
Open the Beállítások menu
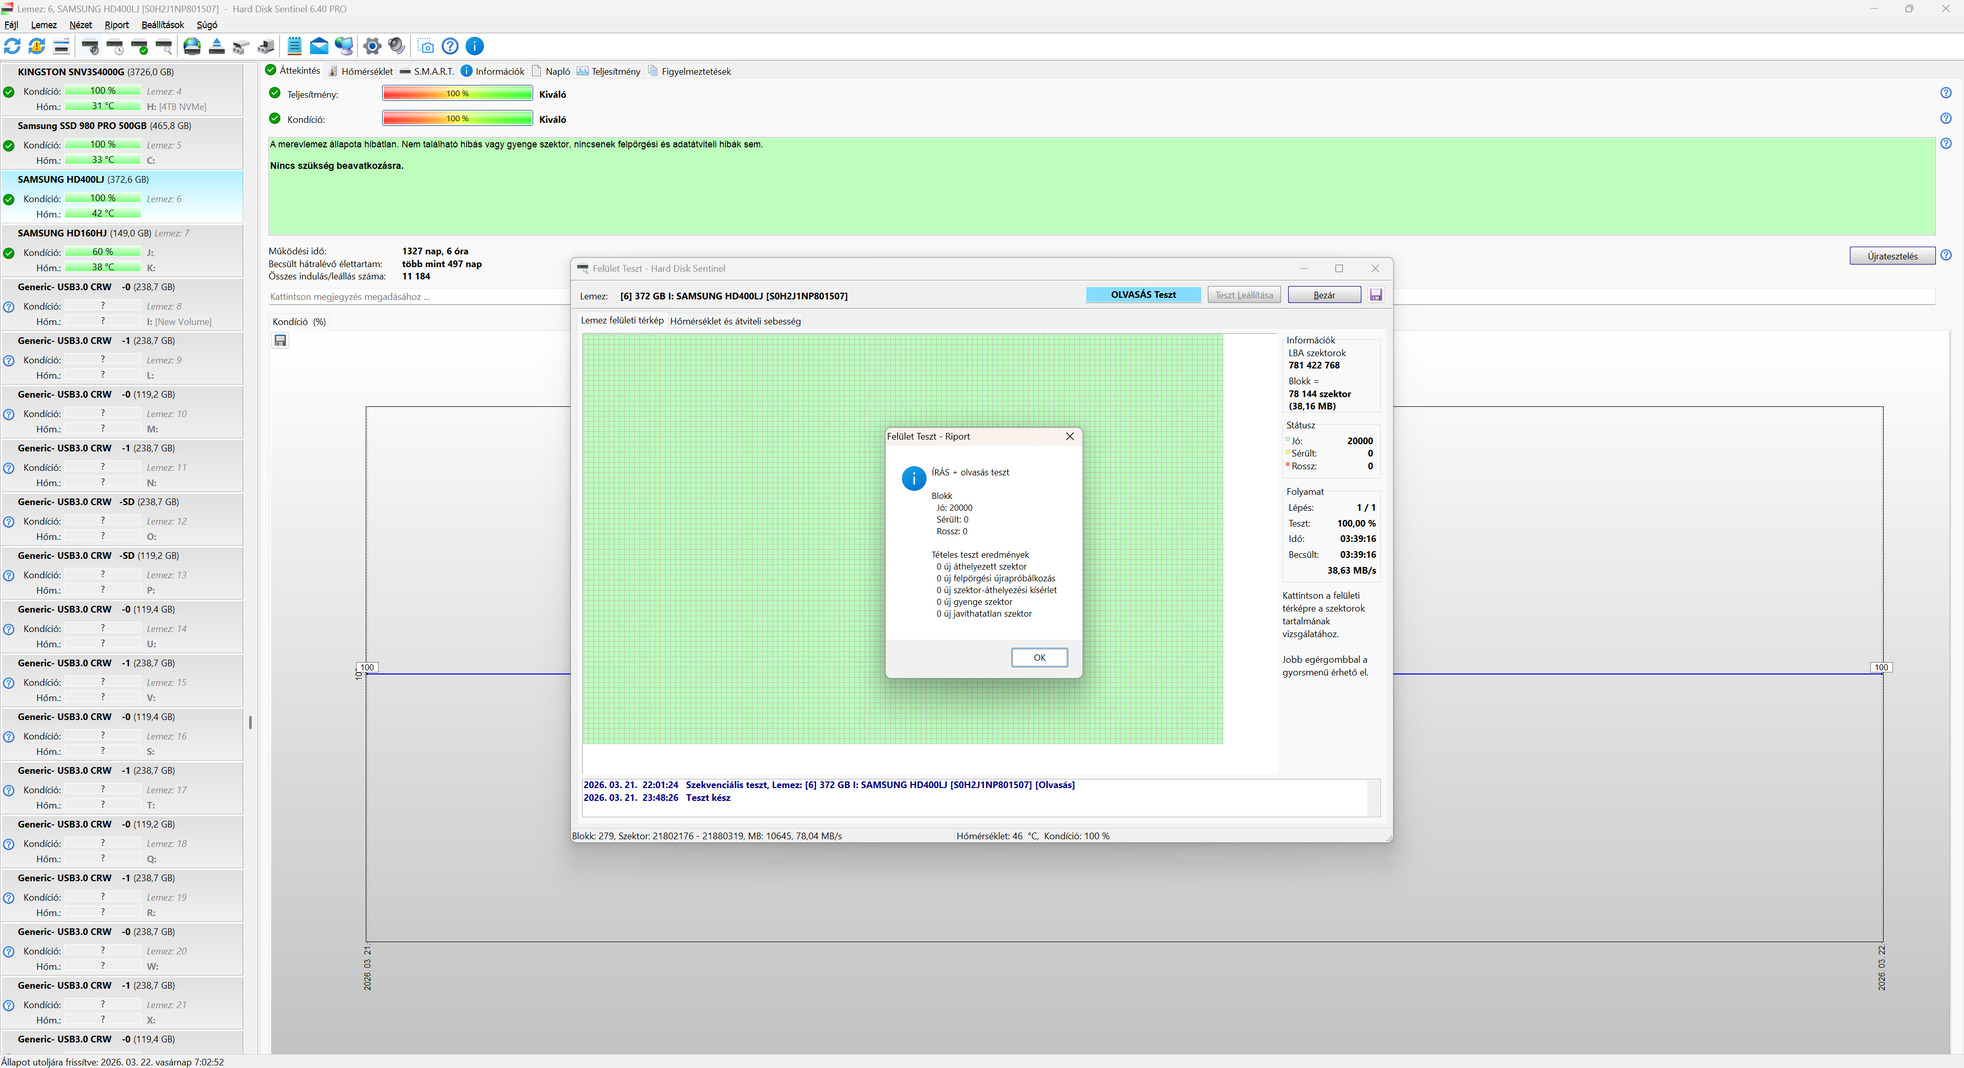(163, 25)
